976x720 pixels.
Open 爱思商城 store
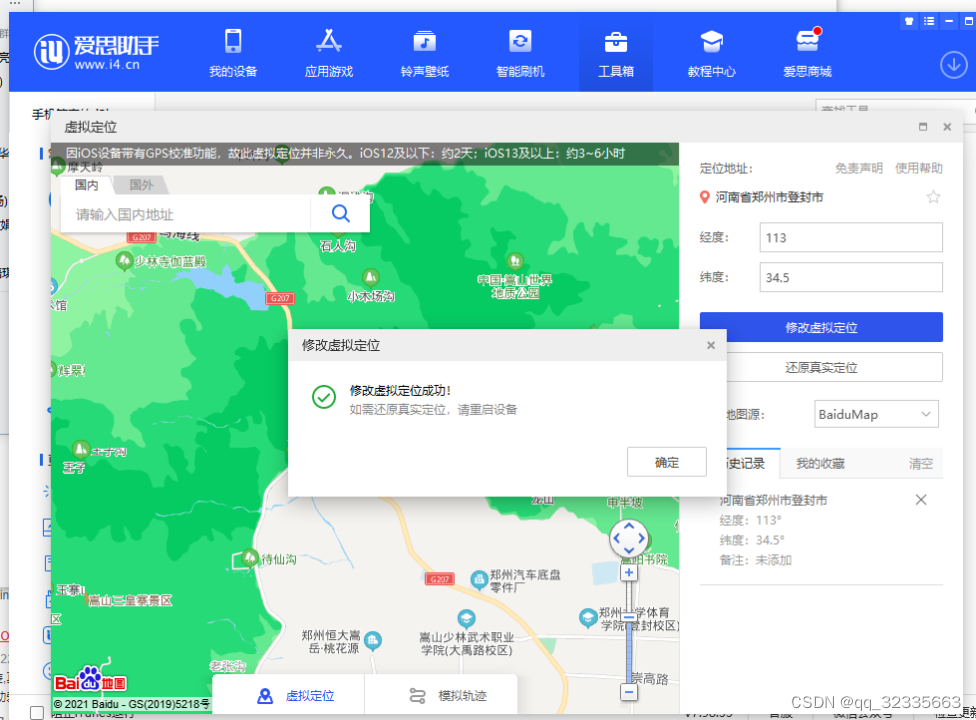pos(807,53)
